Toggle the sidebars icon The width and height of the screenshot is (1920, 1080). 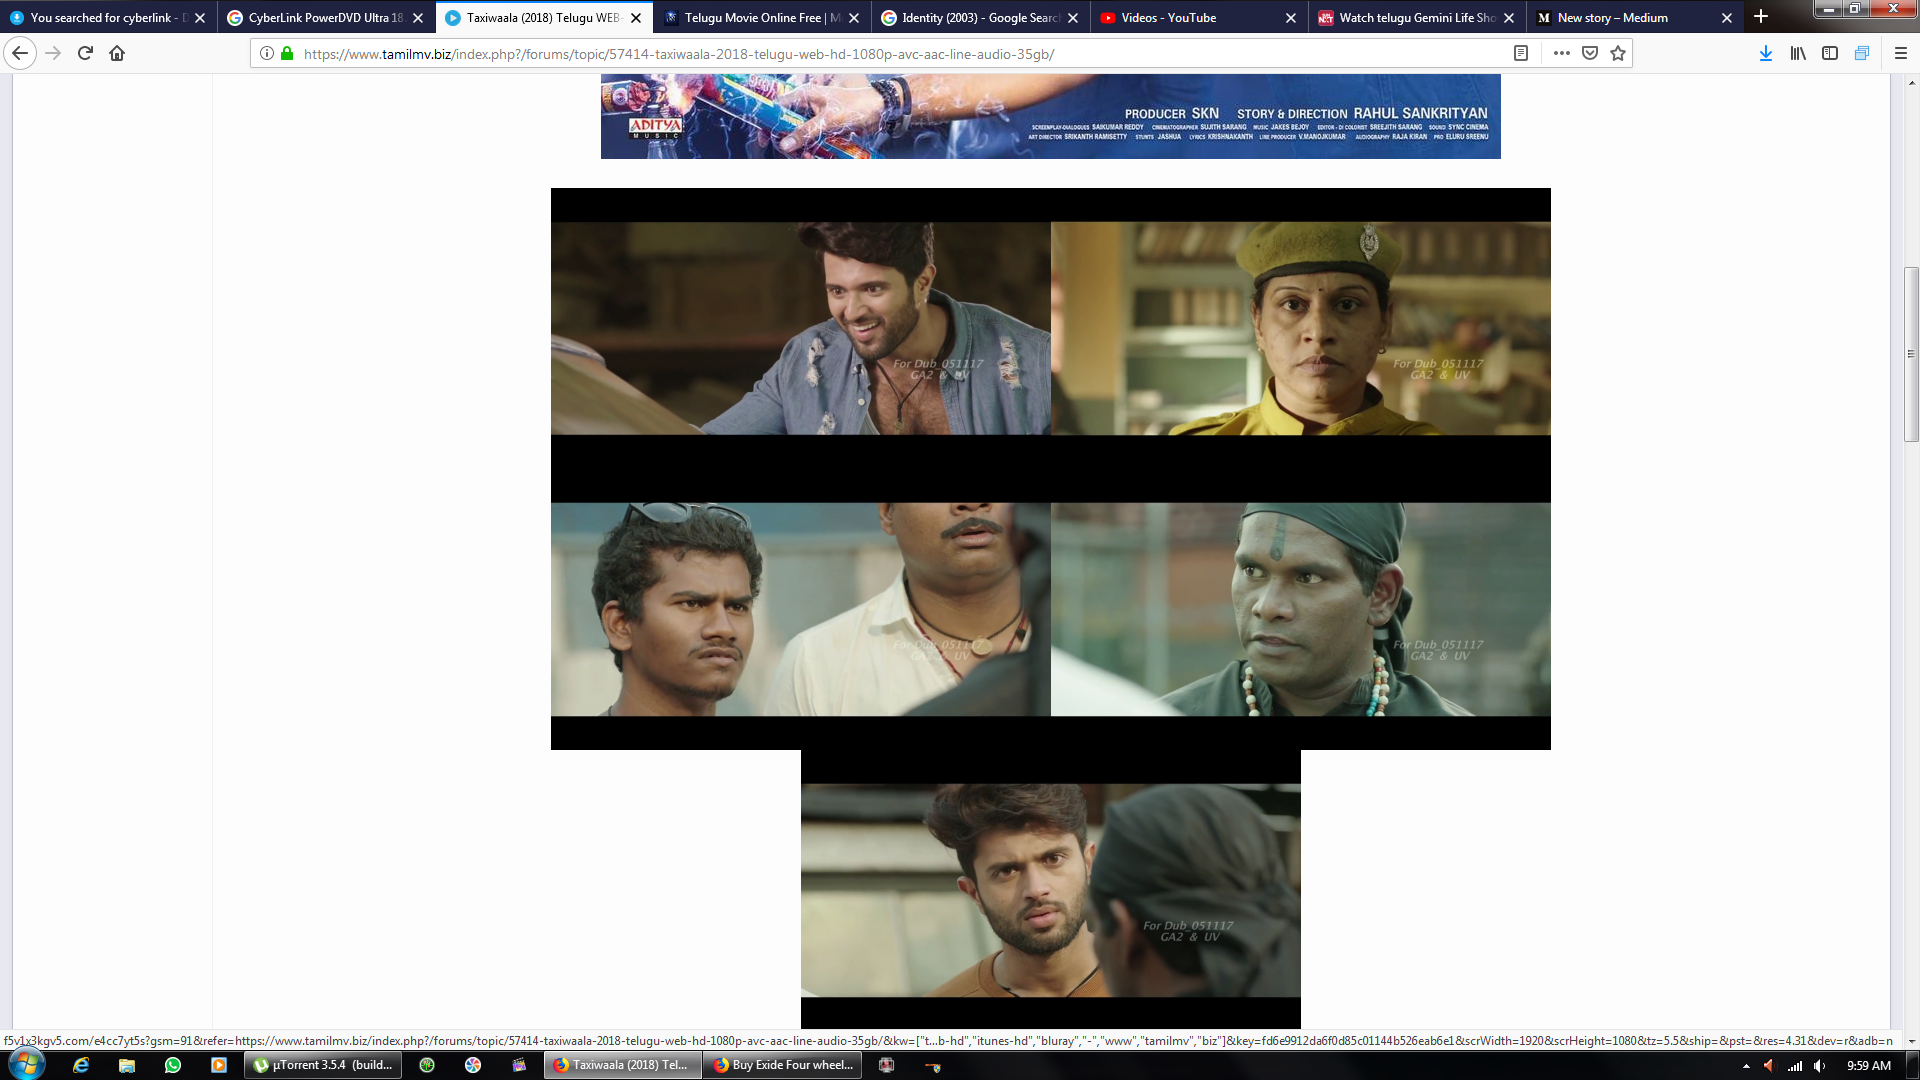pos(1830,53)
